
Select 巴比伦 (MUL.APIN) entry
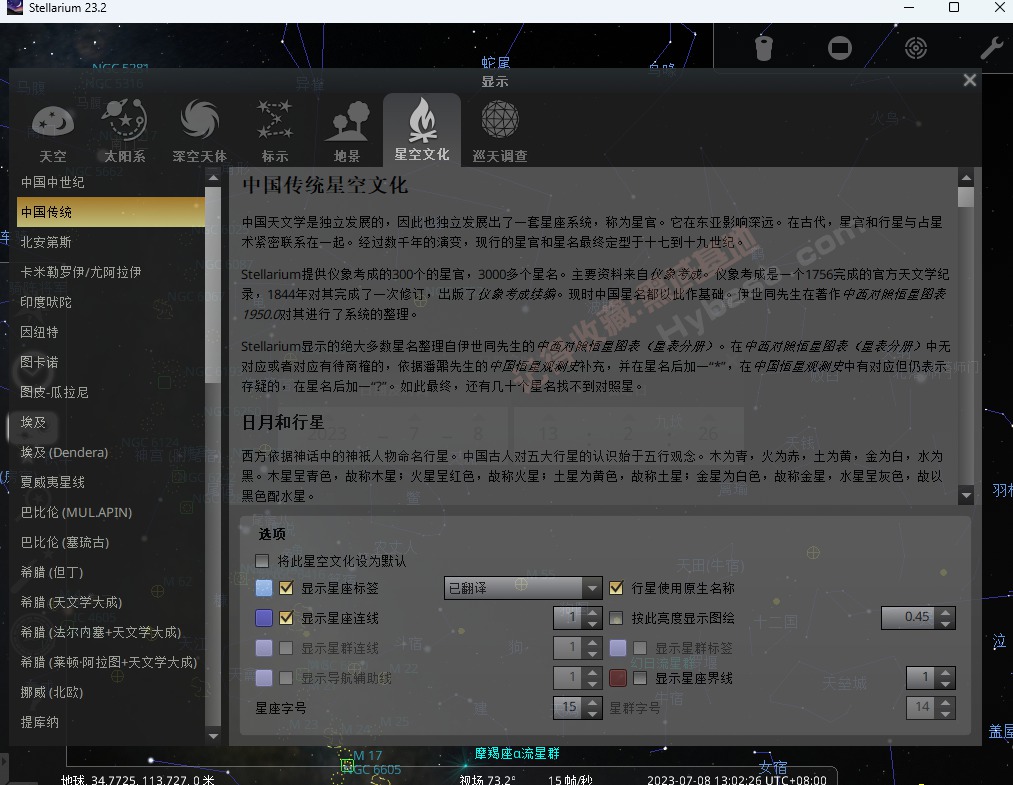pos(110,512)
